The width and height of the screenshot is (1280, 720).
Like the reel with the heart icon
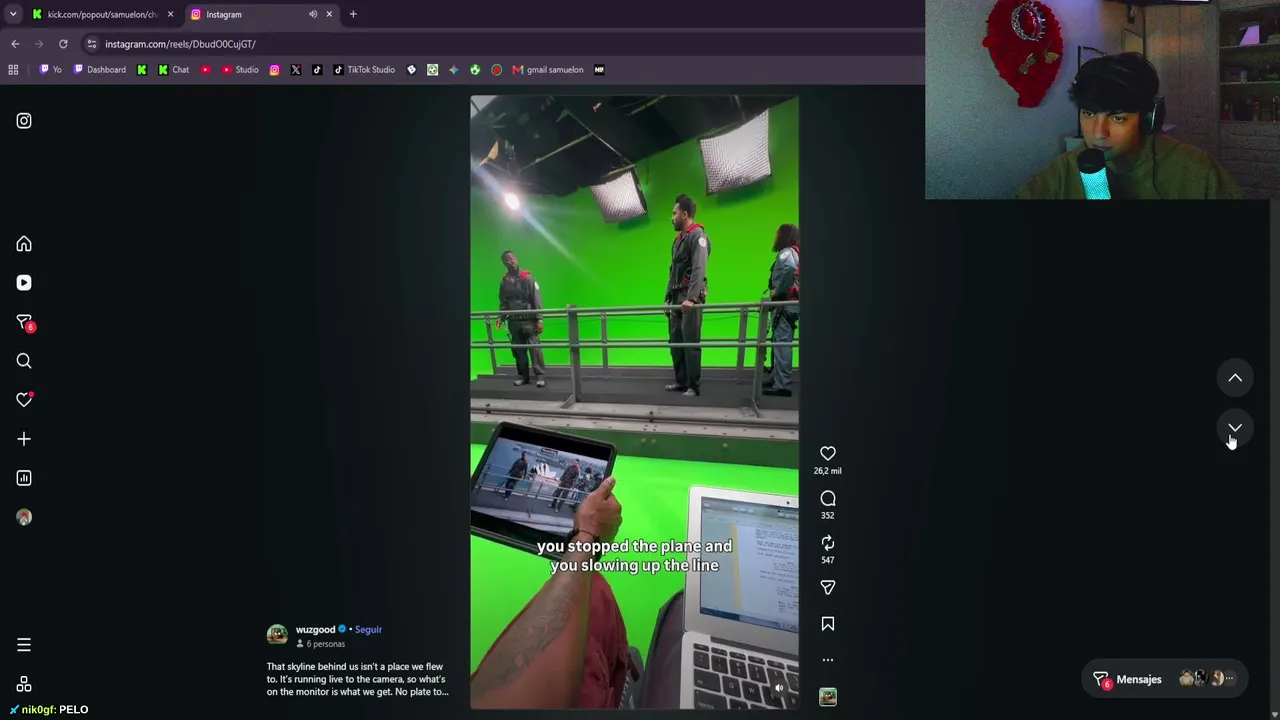click(x=828, y=454)
